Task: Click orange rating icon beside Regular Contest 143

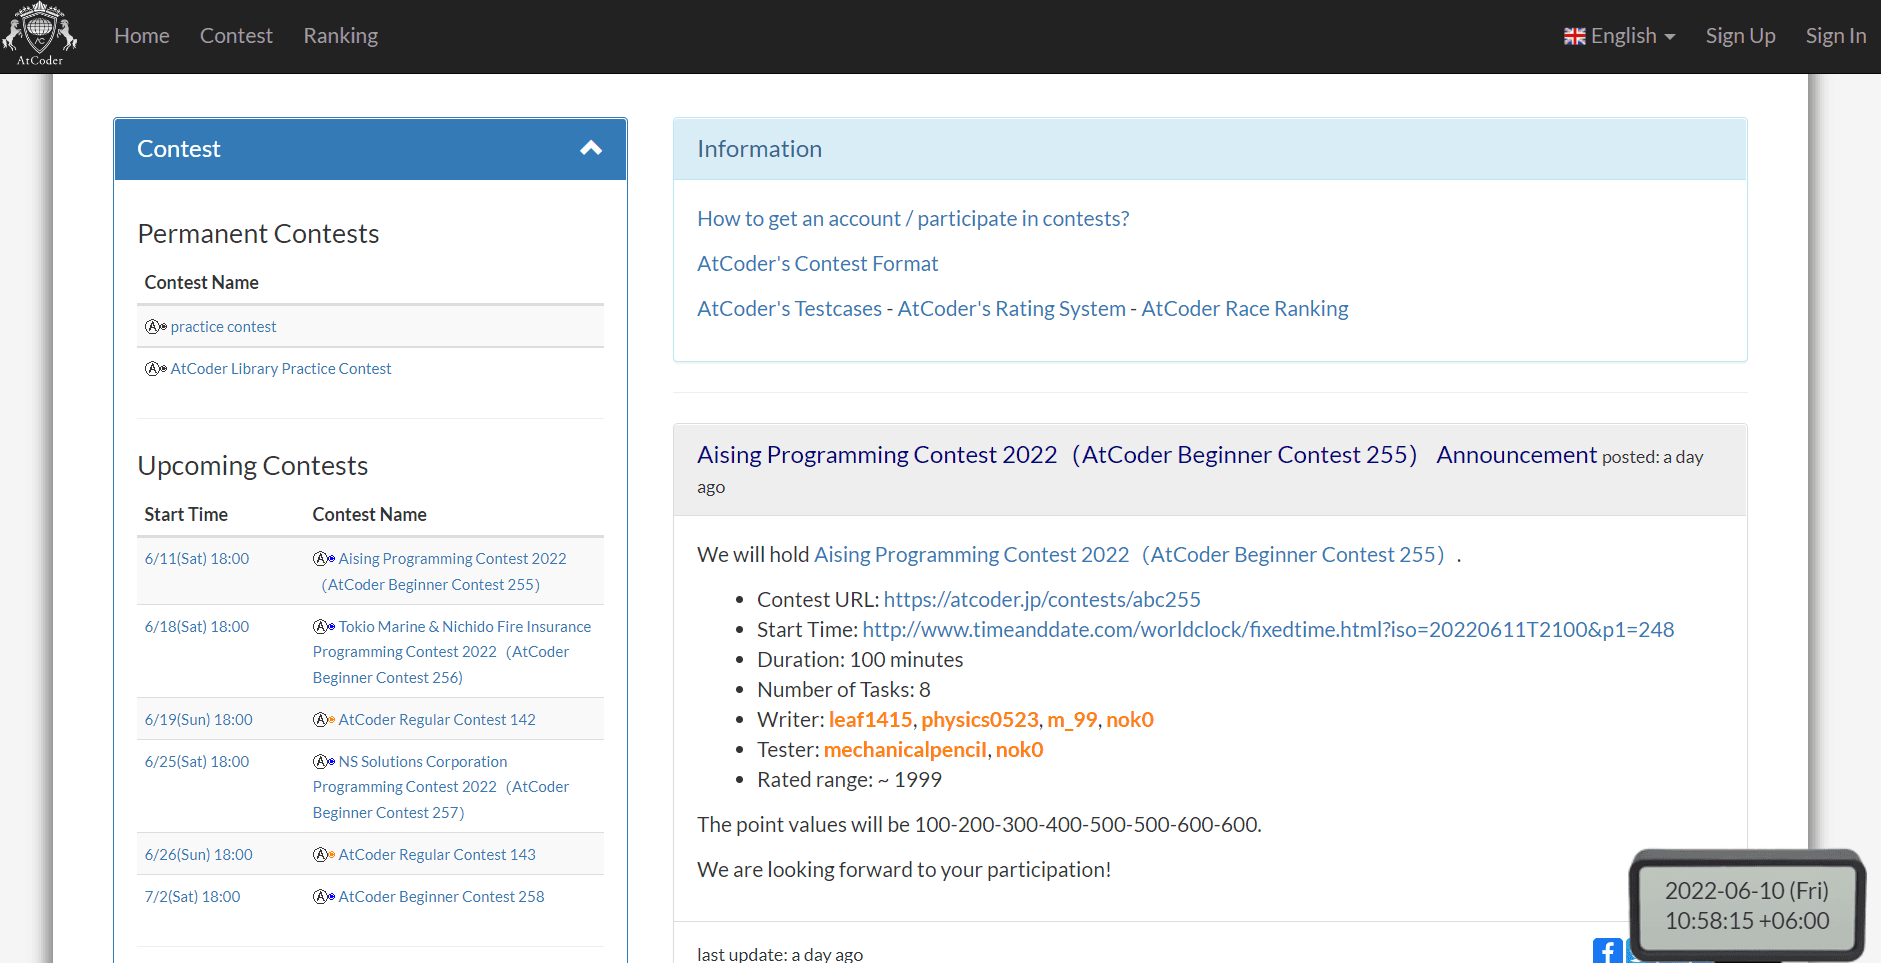Action: [x=324, y=855]
